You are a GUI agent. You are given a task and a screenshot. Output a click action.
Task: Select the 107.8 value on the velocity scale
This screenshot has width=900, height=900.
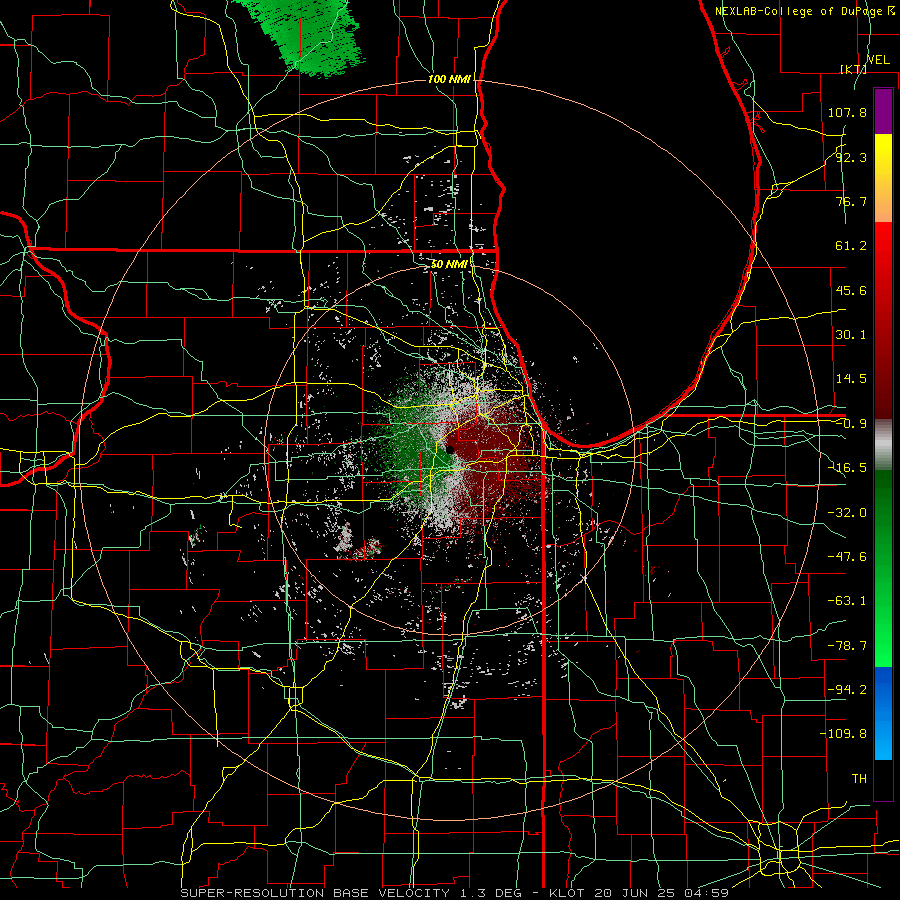click(x=847, y=112)
